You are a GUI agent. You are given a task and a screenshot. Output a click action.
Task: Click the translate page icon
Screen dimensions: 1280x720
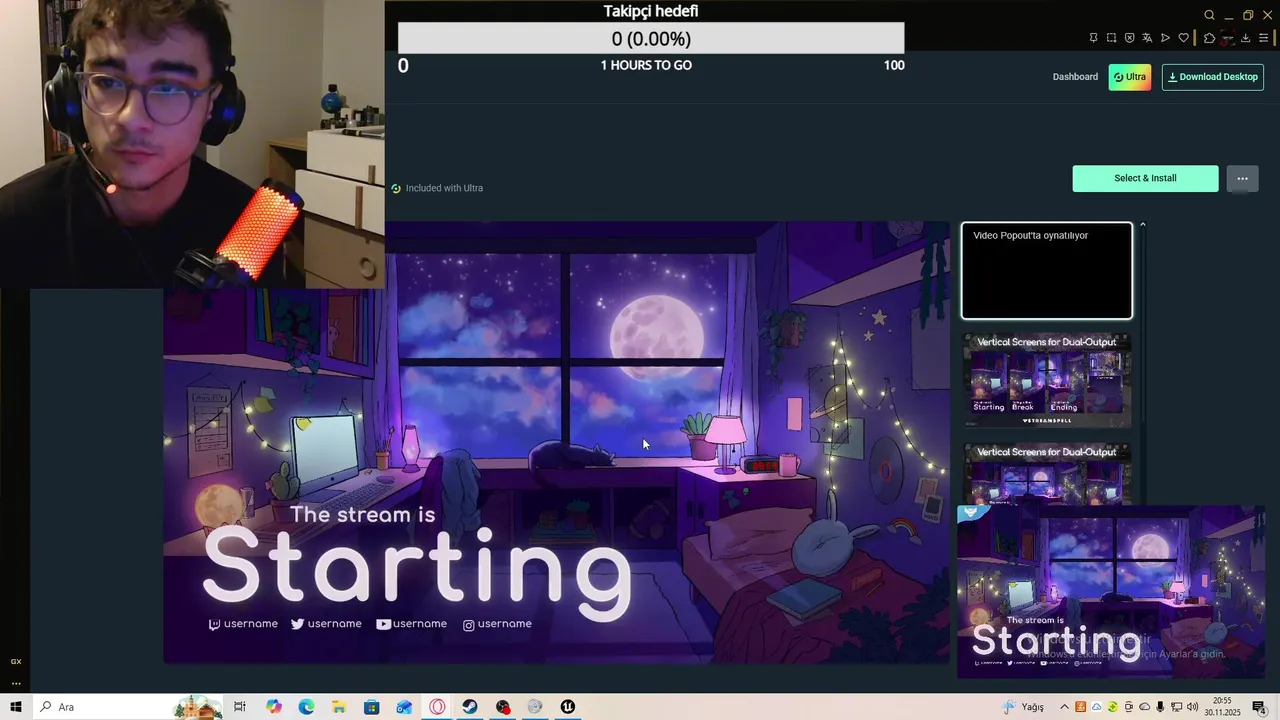1147,38
